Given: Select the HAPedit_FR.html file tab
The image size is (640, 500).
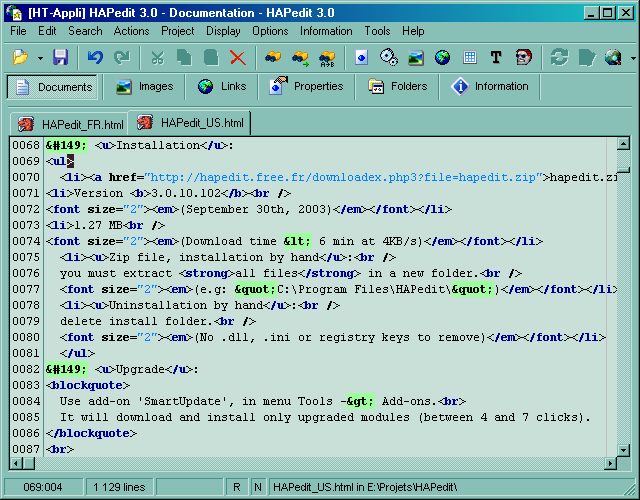Looking at the screenshot, I should tap(70, 124).
